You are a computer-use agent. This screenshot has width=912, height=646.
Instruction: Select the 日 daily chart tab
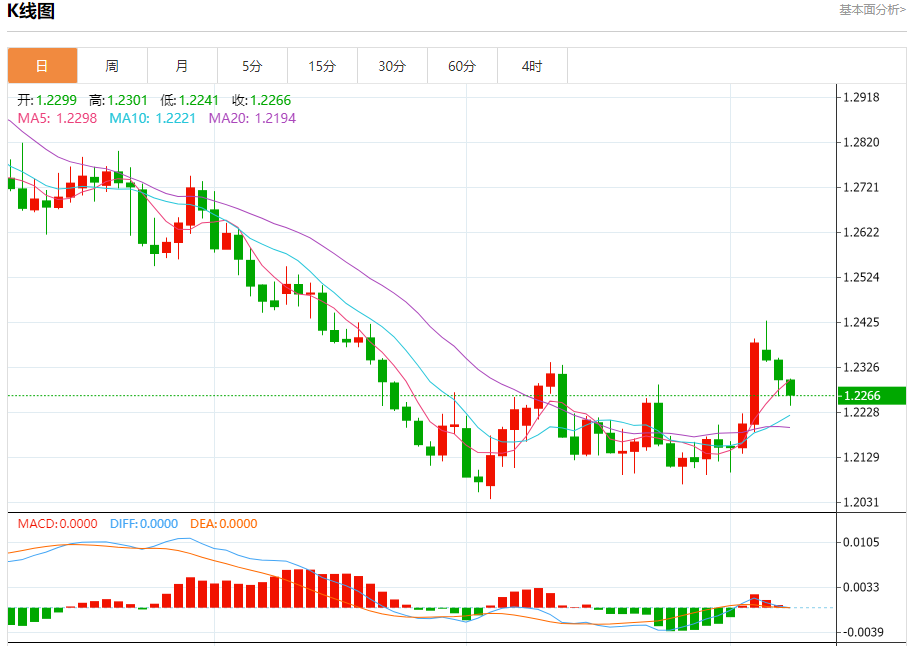[42, 66]
